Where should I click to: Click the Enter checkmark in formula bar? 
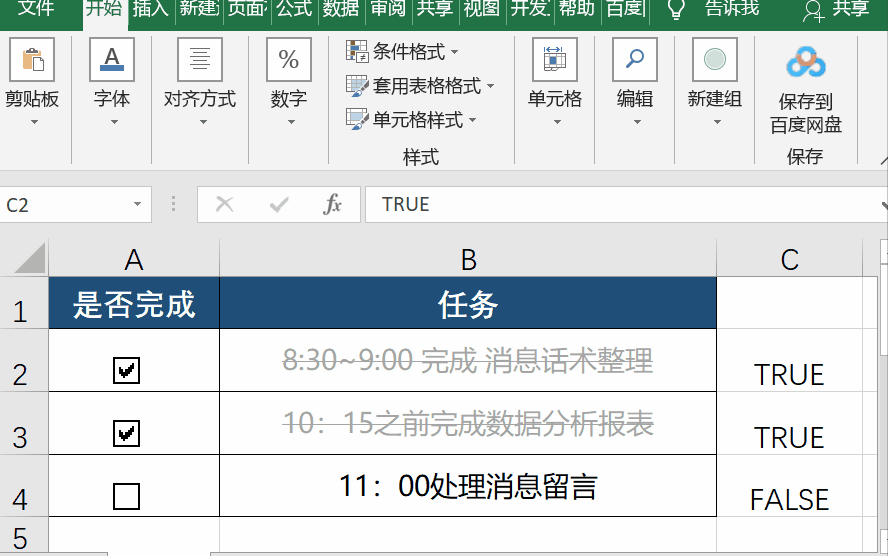279,204
